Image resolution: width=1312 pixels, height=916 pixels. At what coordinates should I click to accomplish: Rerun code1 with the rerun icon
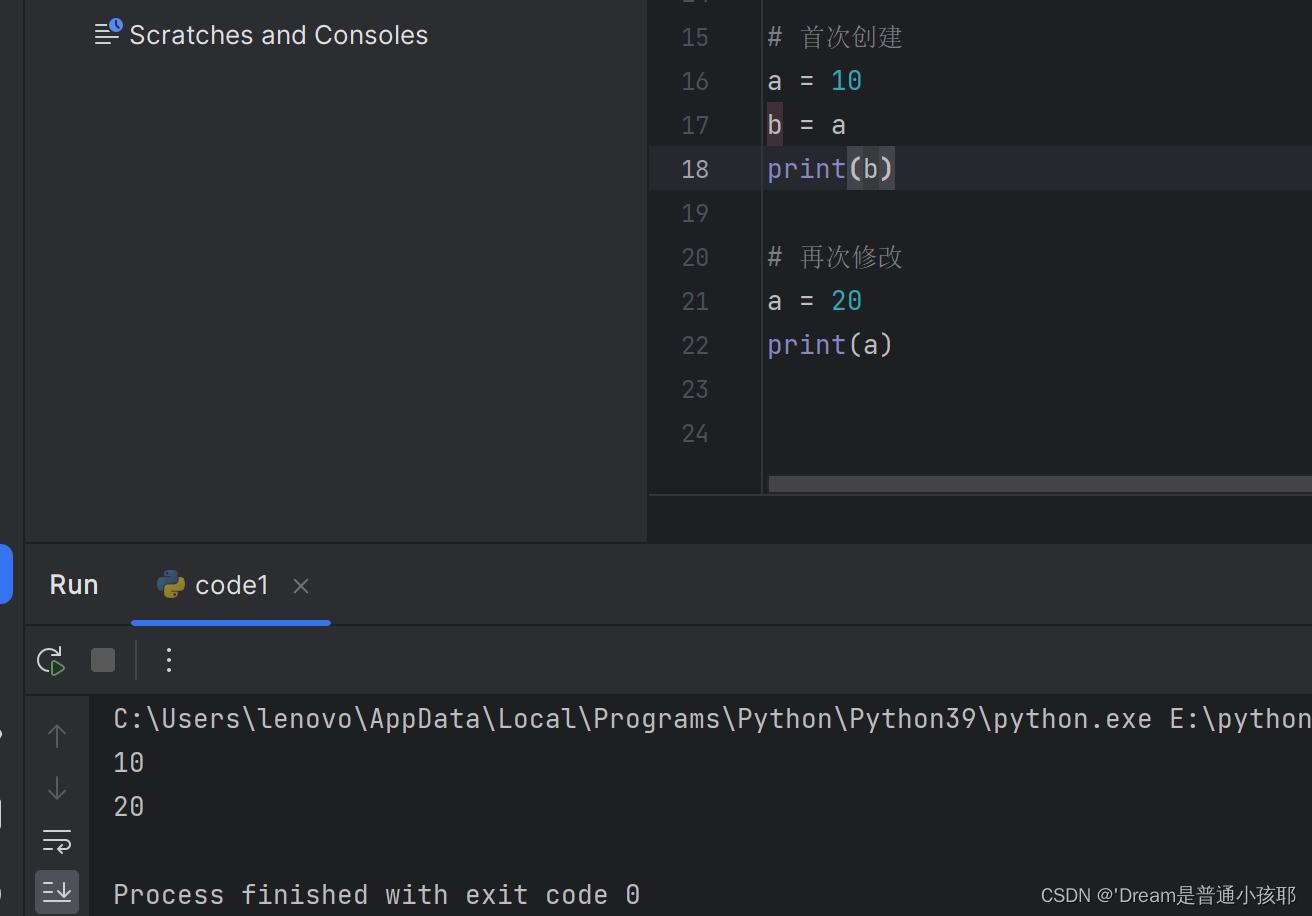(x=51, y=660)
